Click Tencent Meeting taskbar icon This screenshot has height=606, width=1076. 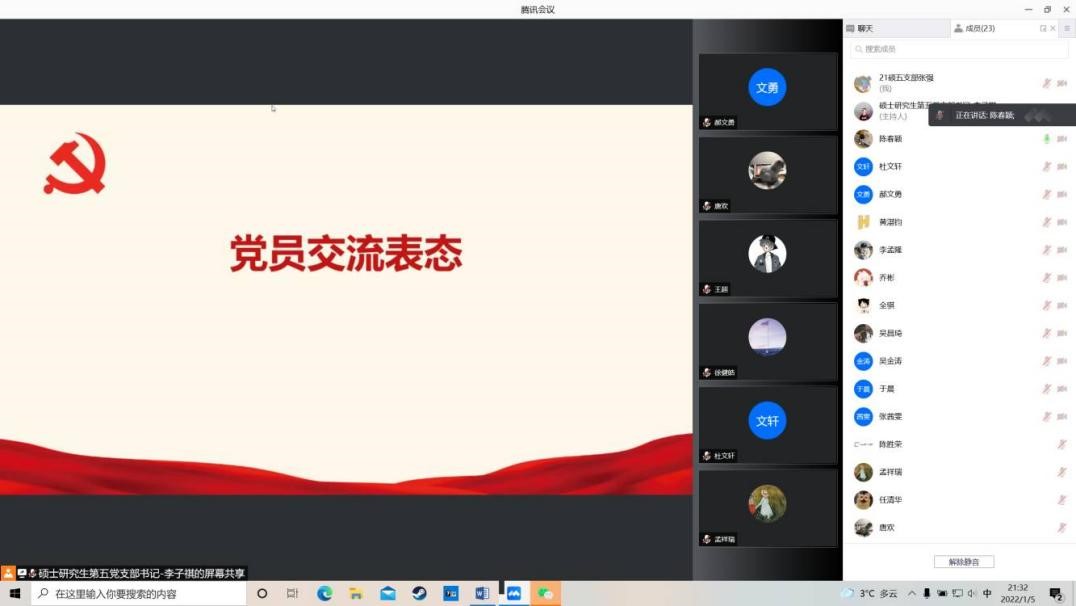(513, 593)
